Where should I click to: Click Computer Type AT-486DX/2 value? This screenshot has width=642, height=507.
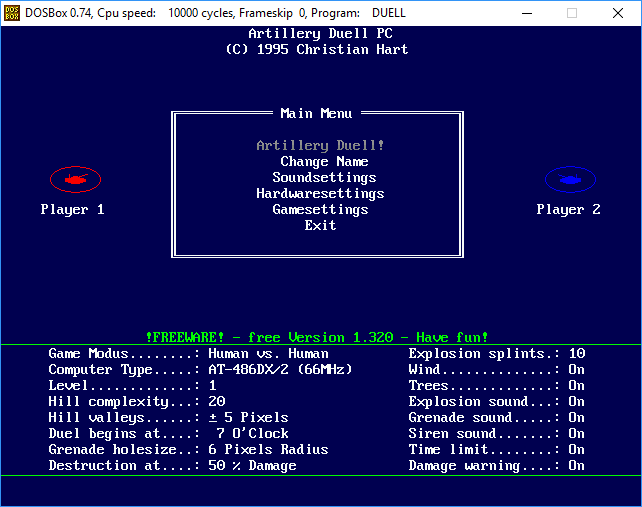click(x=280, y=369)
